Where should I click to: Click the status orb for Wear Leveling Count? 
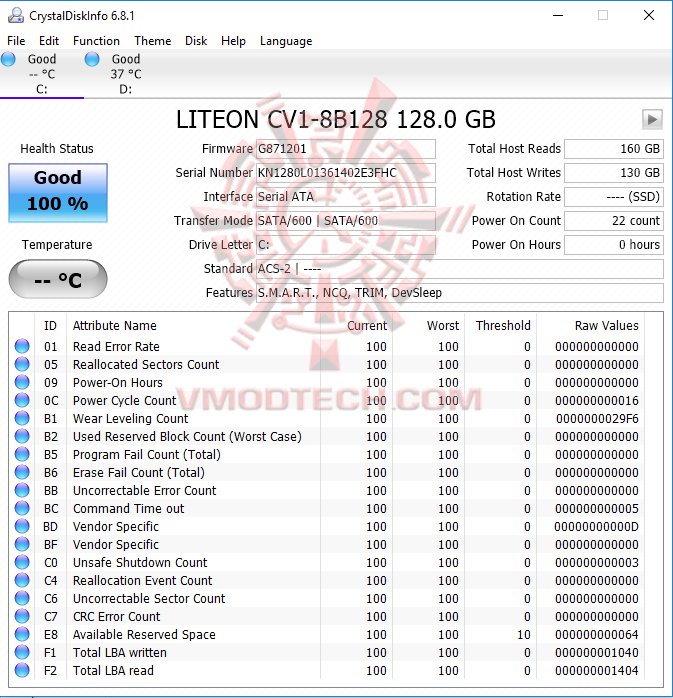coord(22,418)
